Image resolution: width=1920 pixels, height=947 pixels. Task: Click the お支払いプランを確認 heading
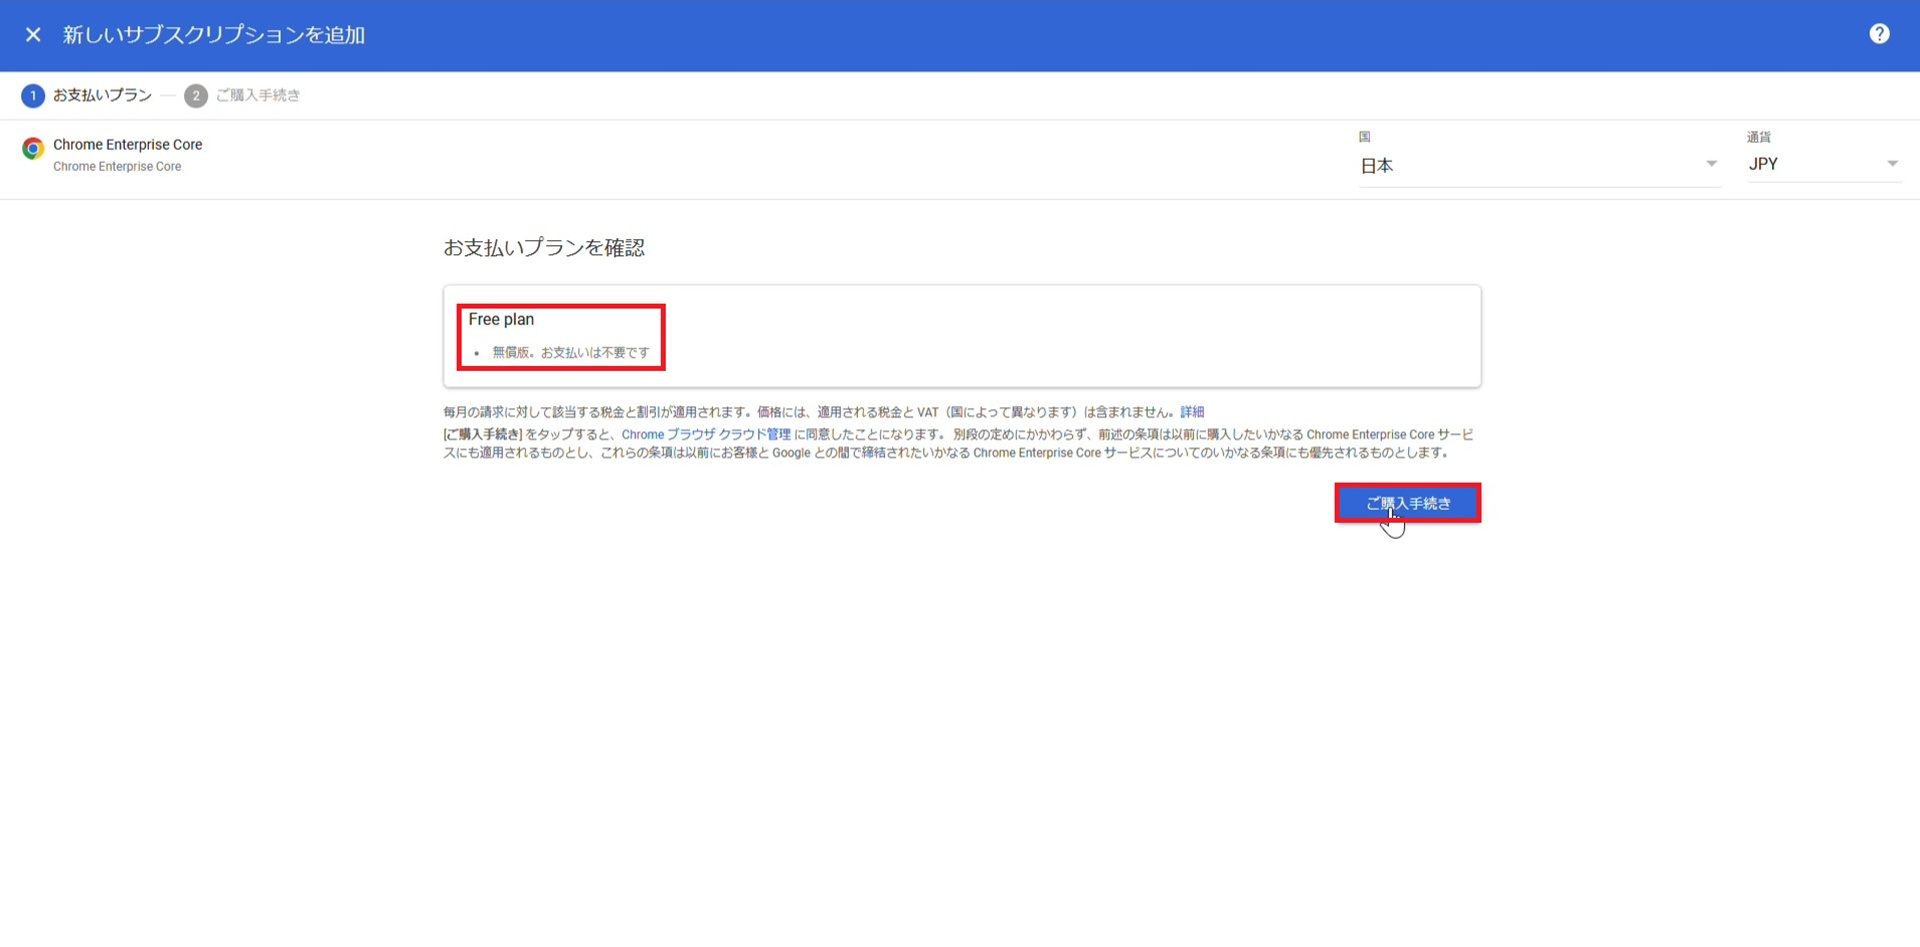tap(544, 248)
